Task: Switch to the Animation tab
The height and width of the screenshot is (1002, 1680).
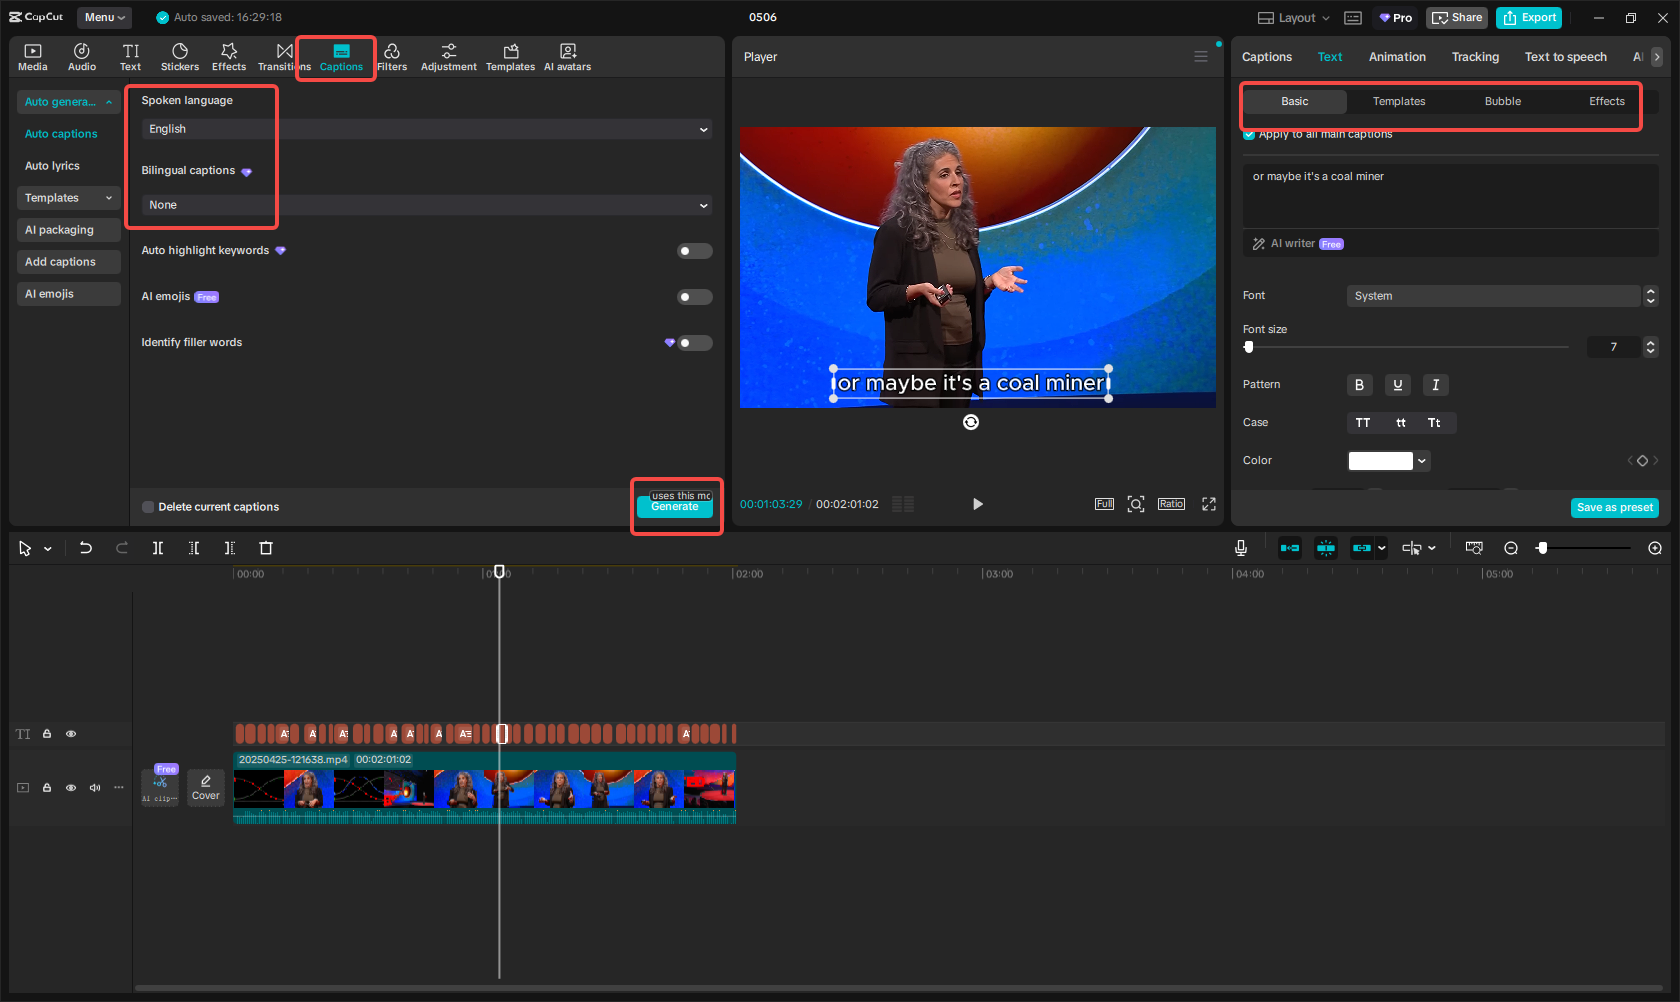Action: (1397, 57)
